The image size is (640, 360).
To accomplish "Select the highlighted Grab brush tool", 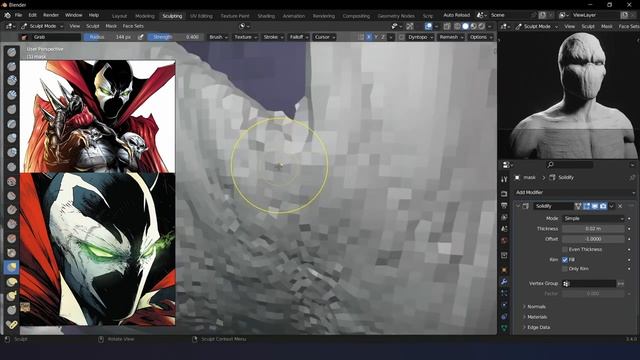I will pyautogui.click(x=12, y=267).
